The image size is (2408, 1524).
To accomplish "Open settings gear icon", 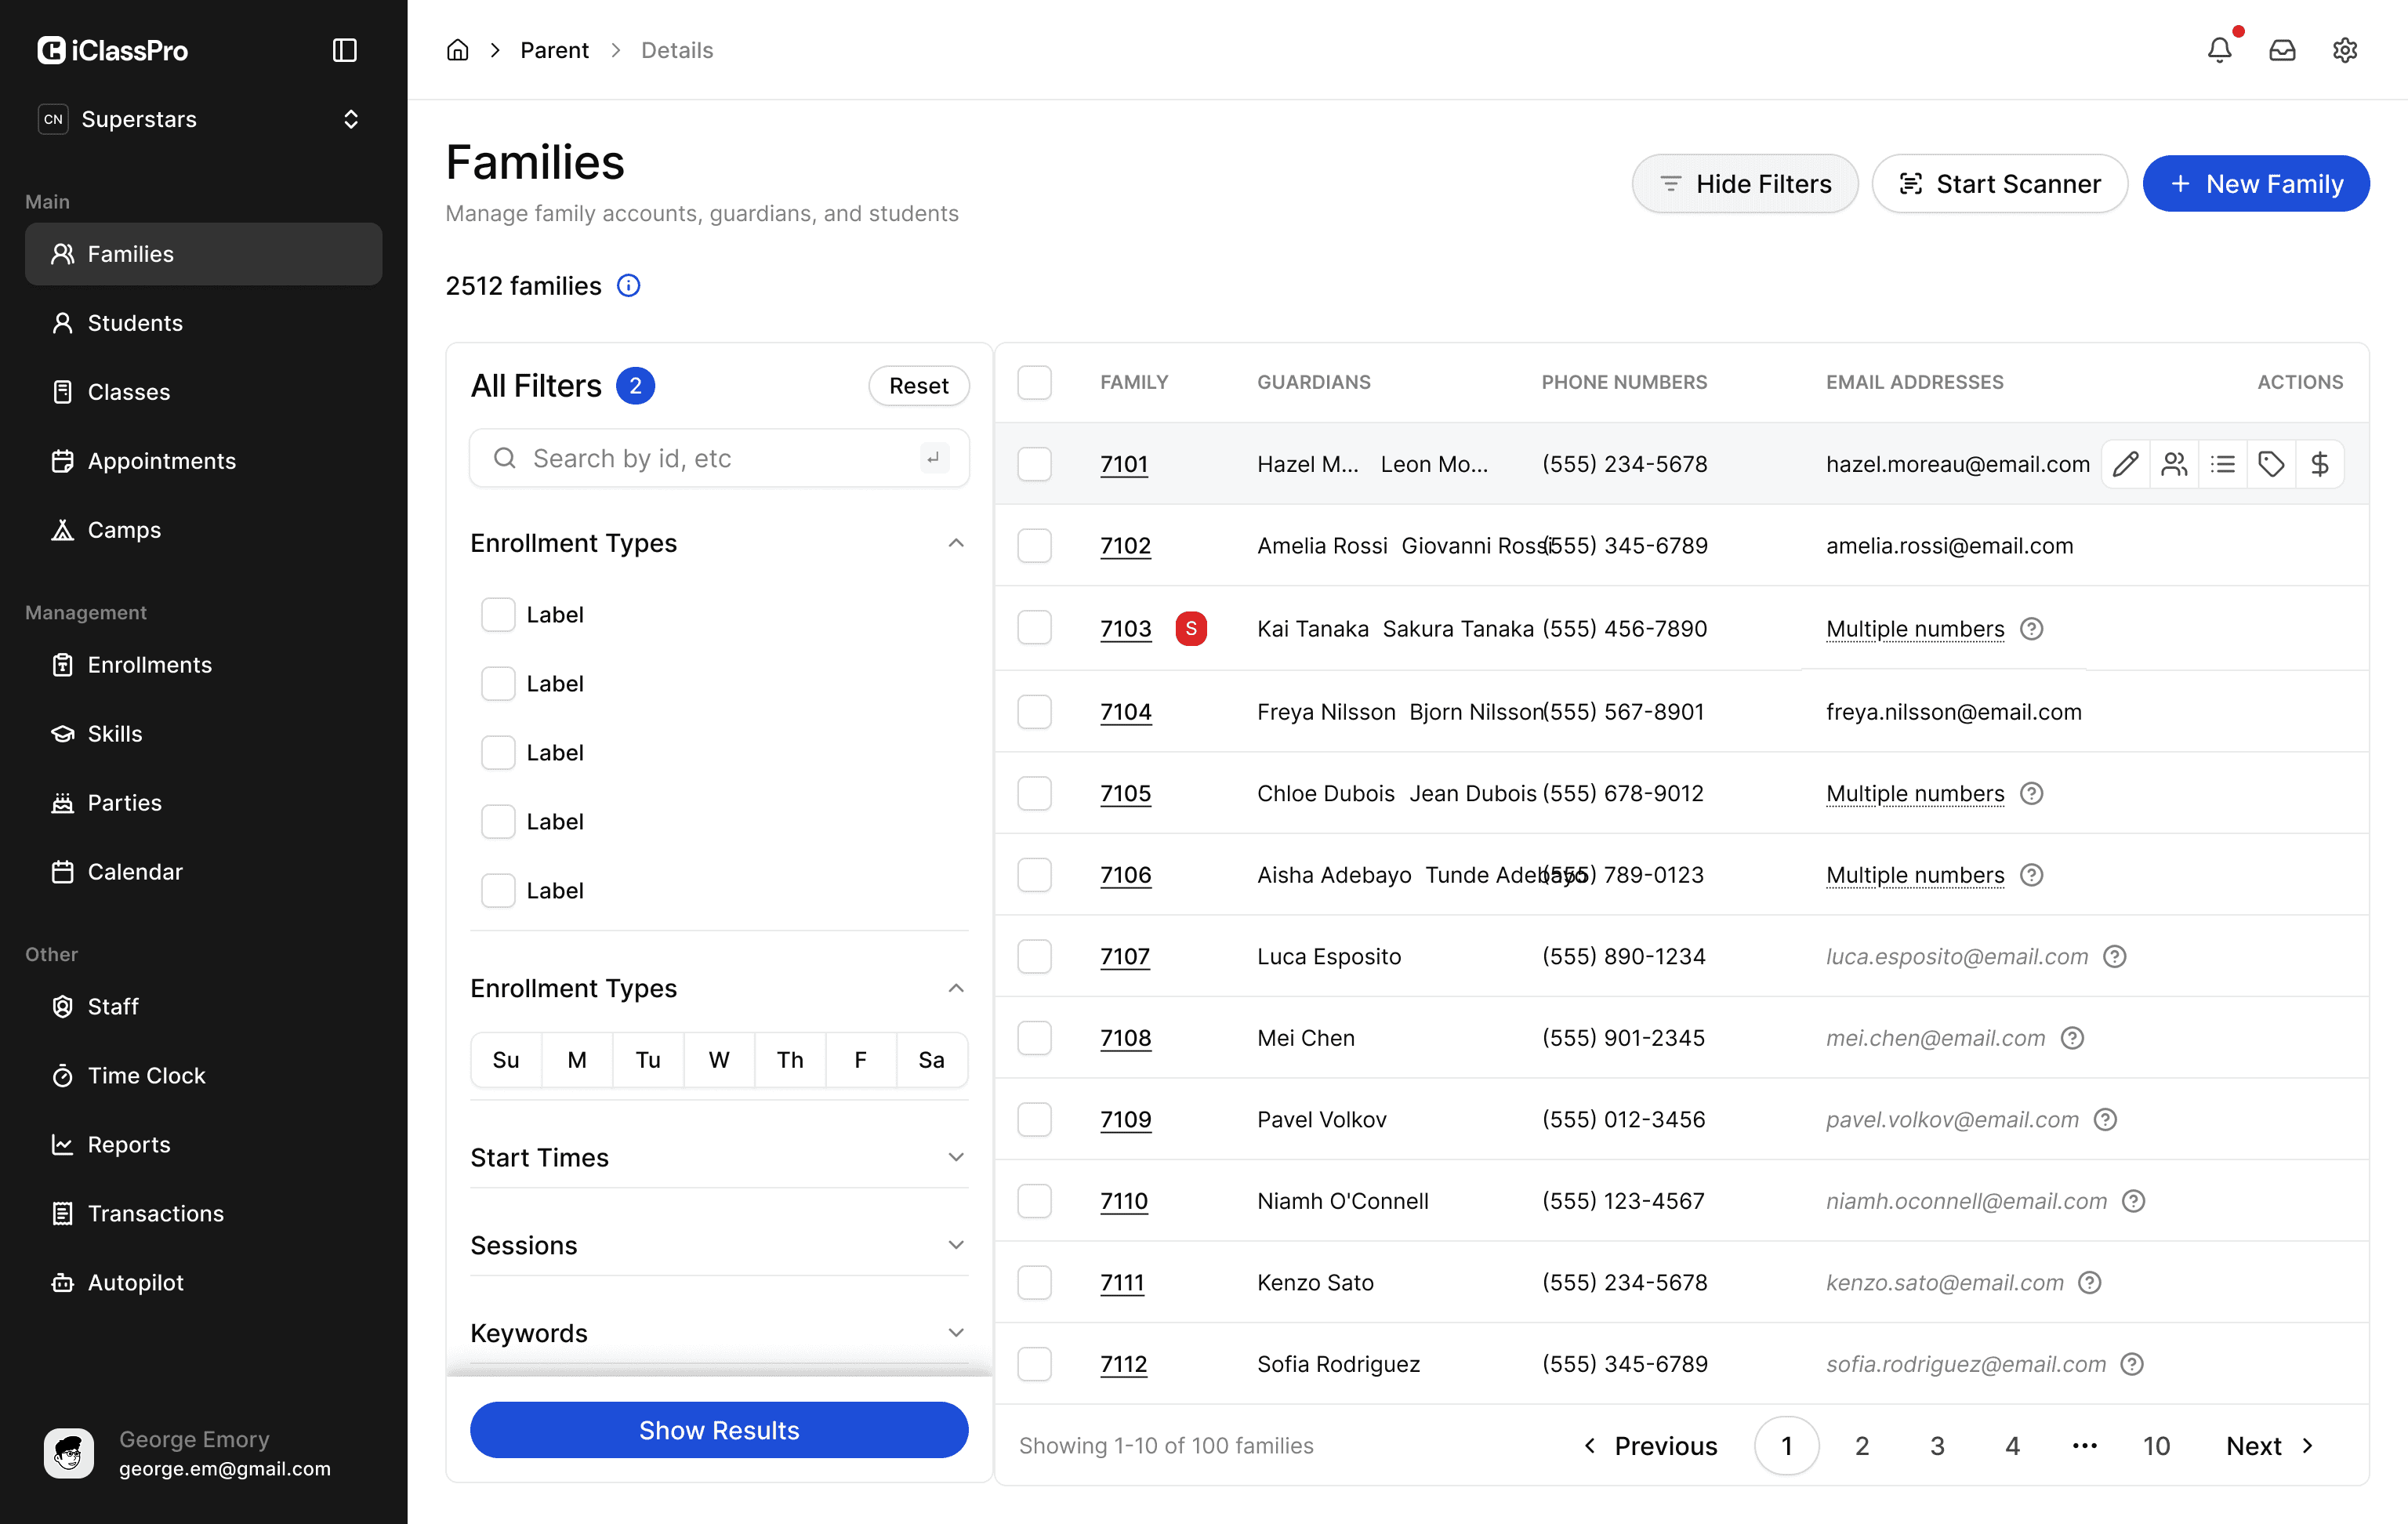I will click(x=2344, y=50).
